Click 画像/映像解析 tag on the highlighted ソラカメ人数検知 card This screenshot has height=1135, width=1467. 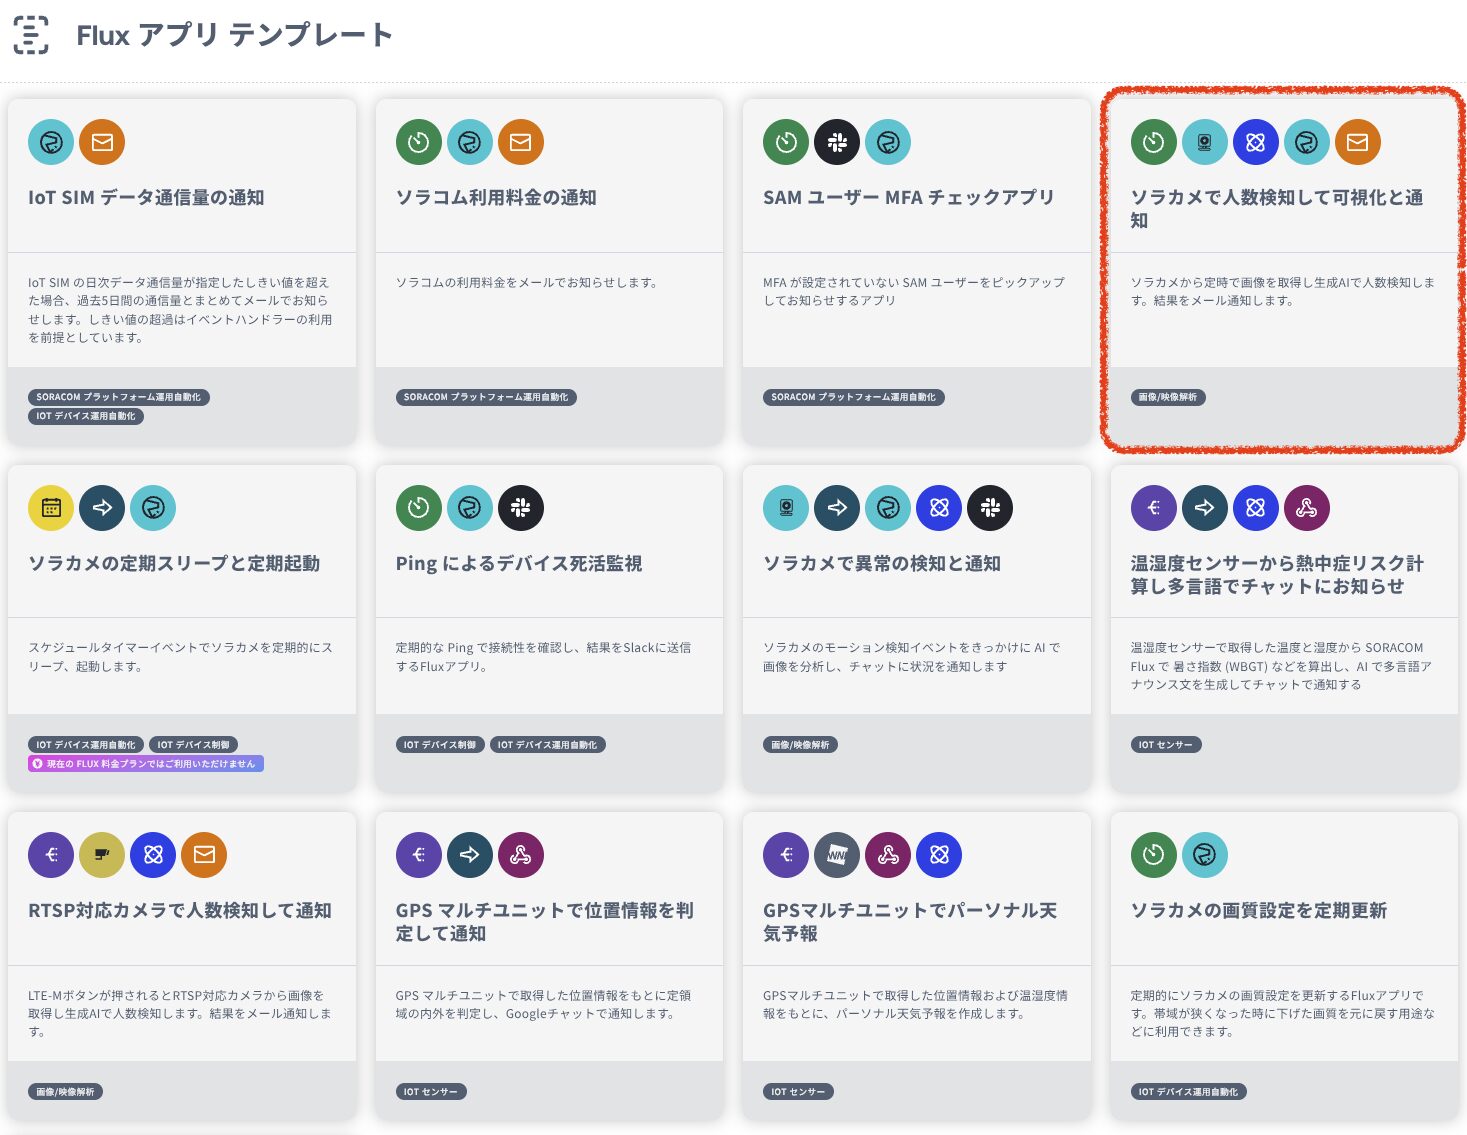1168,397
